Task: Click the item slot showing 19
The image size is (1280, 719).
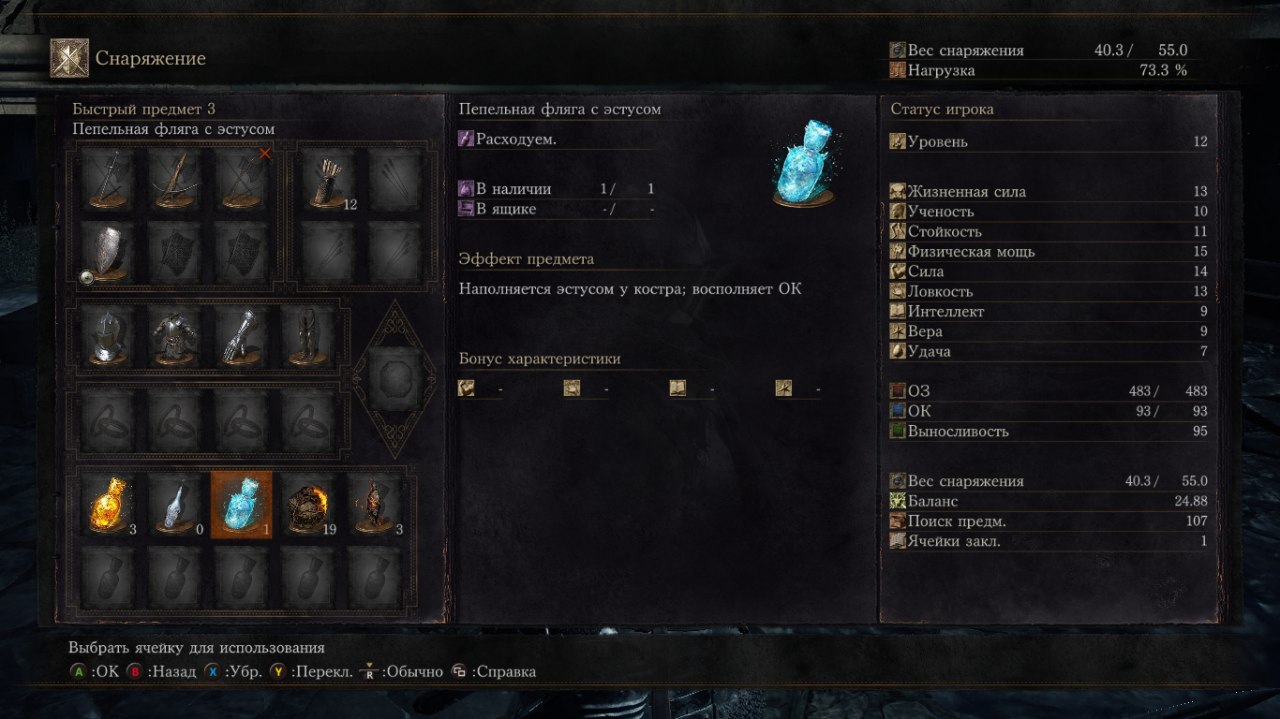Action: pyautogui.click(x=307, y=505)
